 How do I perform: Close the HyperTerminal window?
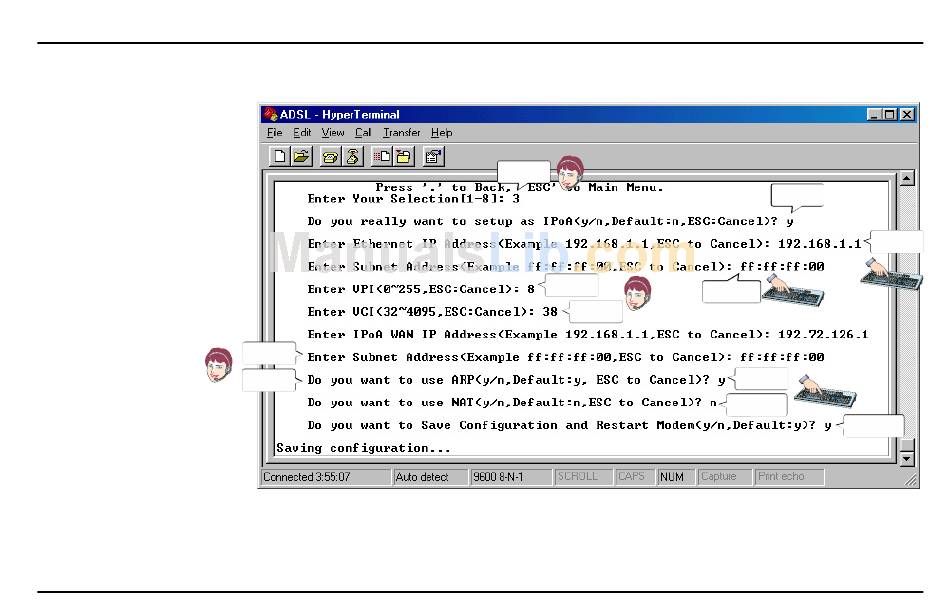point(907,114)
